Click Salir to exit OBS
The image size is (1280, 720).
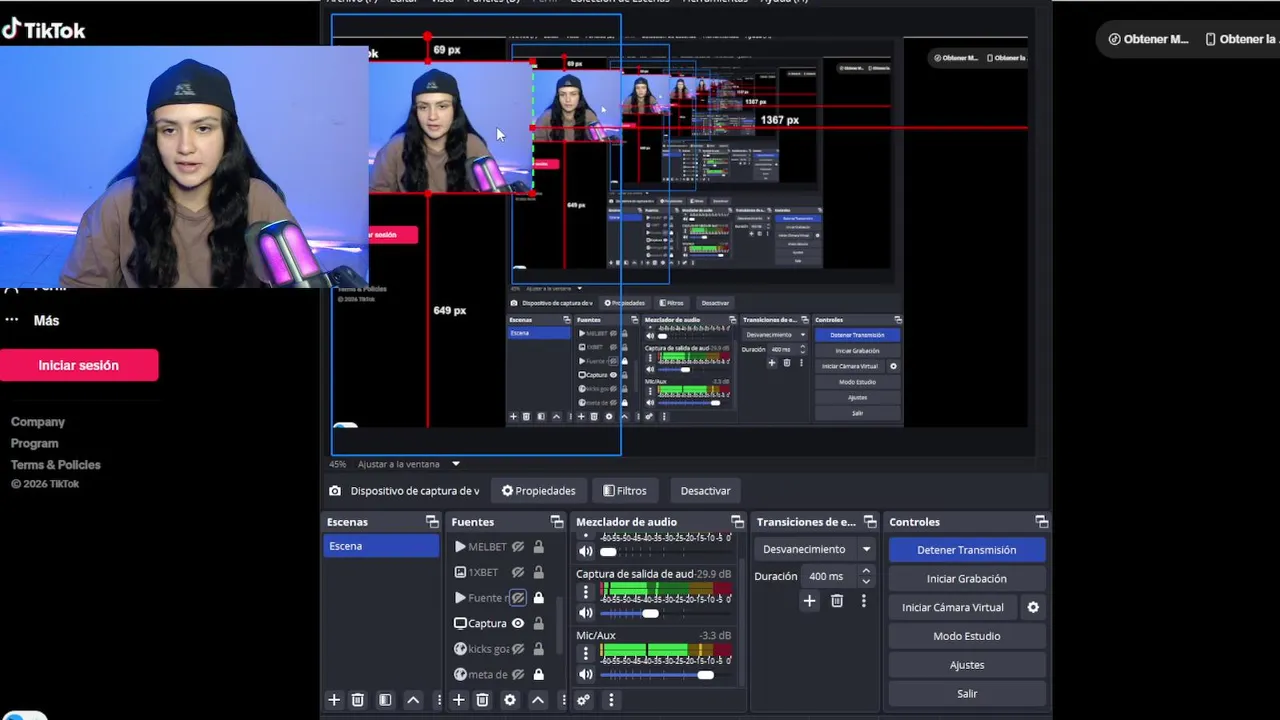(967, 694)
